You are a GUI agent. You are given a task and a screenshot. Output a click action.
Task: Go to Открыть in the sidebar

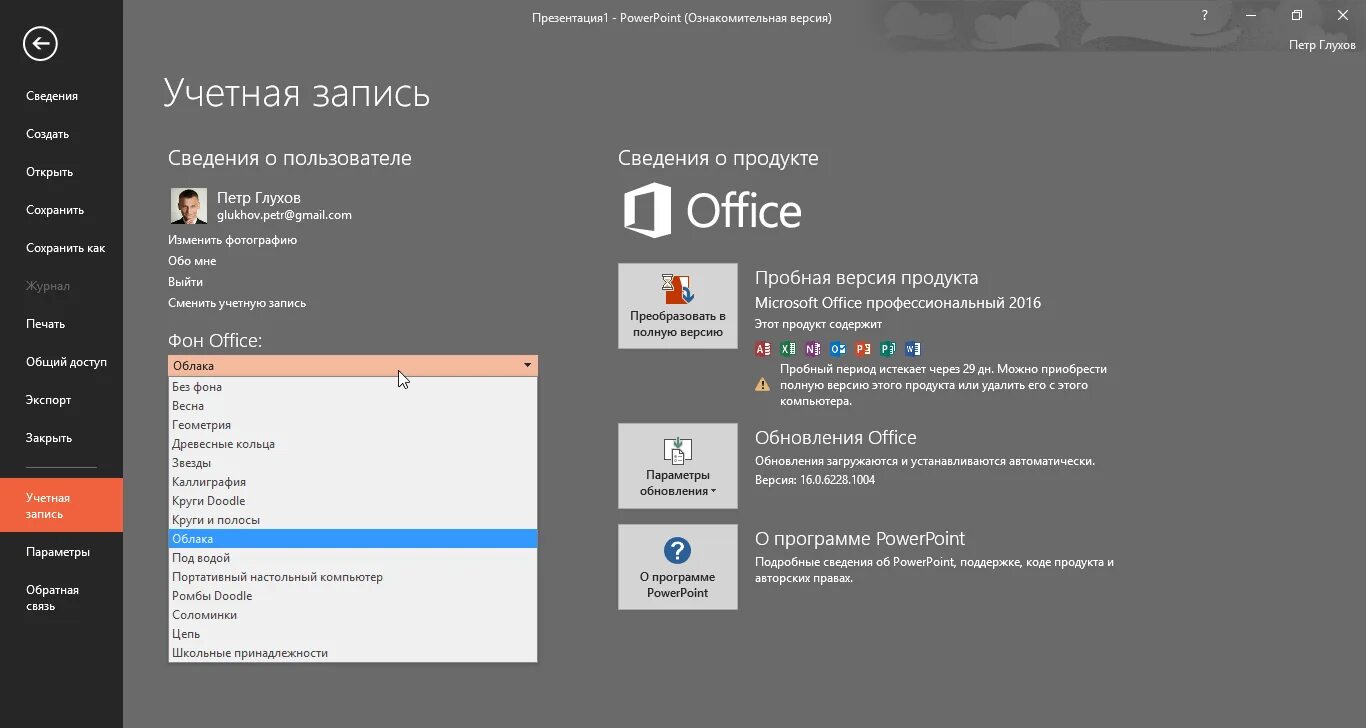[x=61, y=172]
